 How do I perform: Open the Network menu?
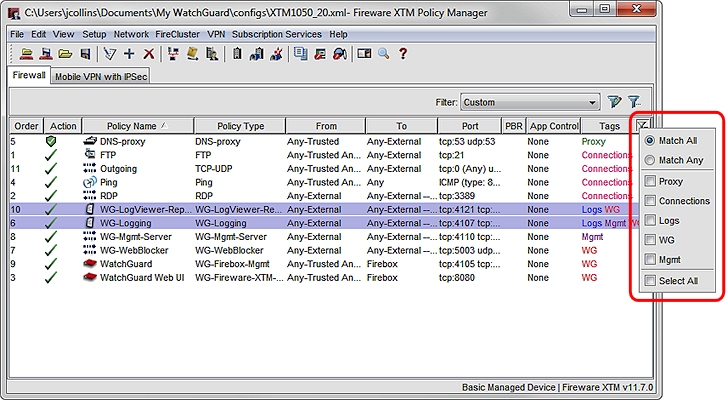tap(131, 34)
